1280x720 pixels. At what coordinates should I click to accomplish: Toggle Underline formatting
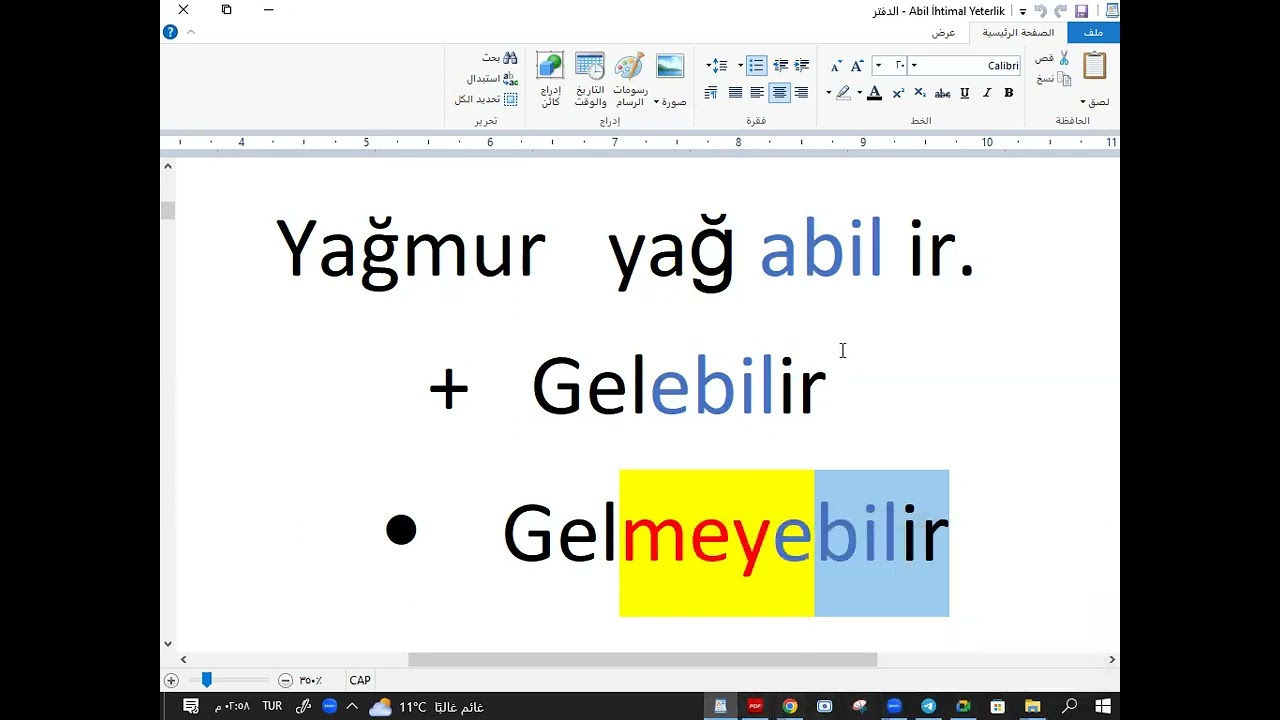965,93
